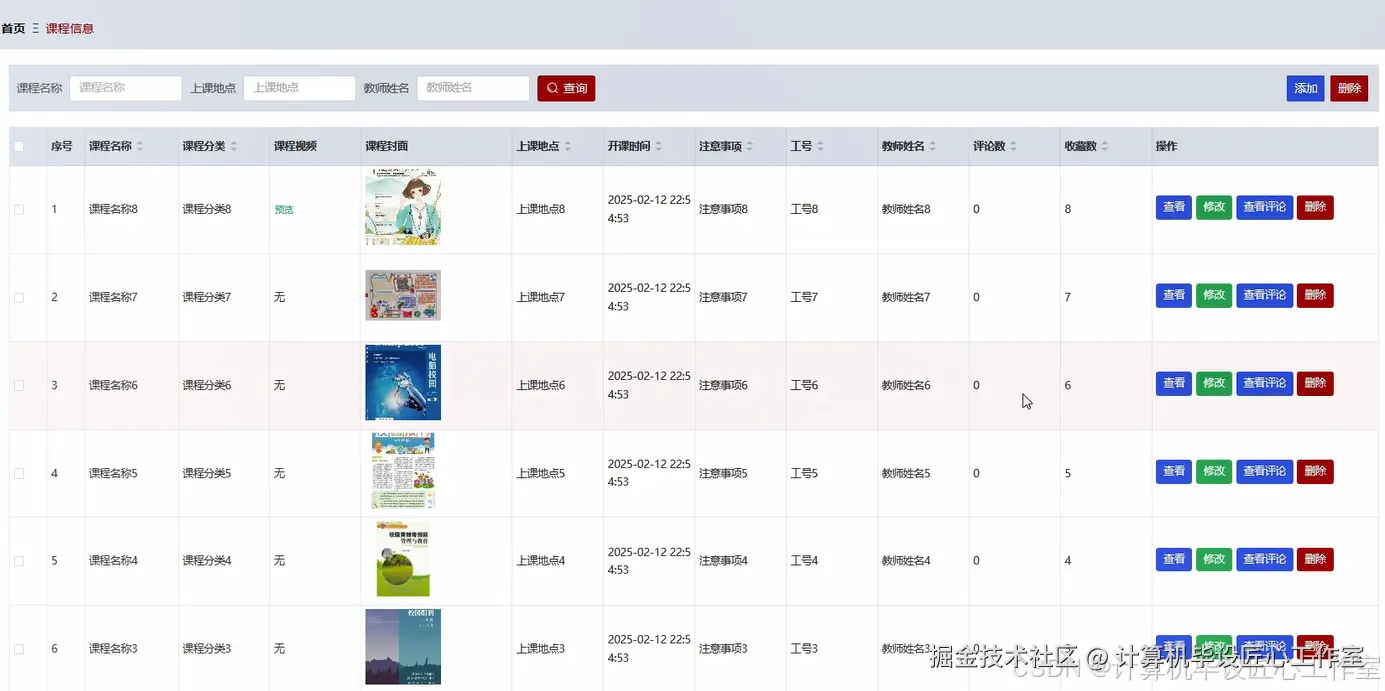Select the 课程信息 breadcrumb entry
This screenshot has width=1385, height=691.
70,28
